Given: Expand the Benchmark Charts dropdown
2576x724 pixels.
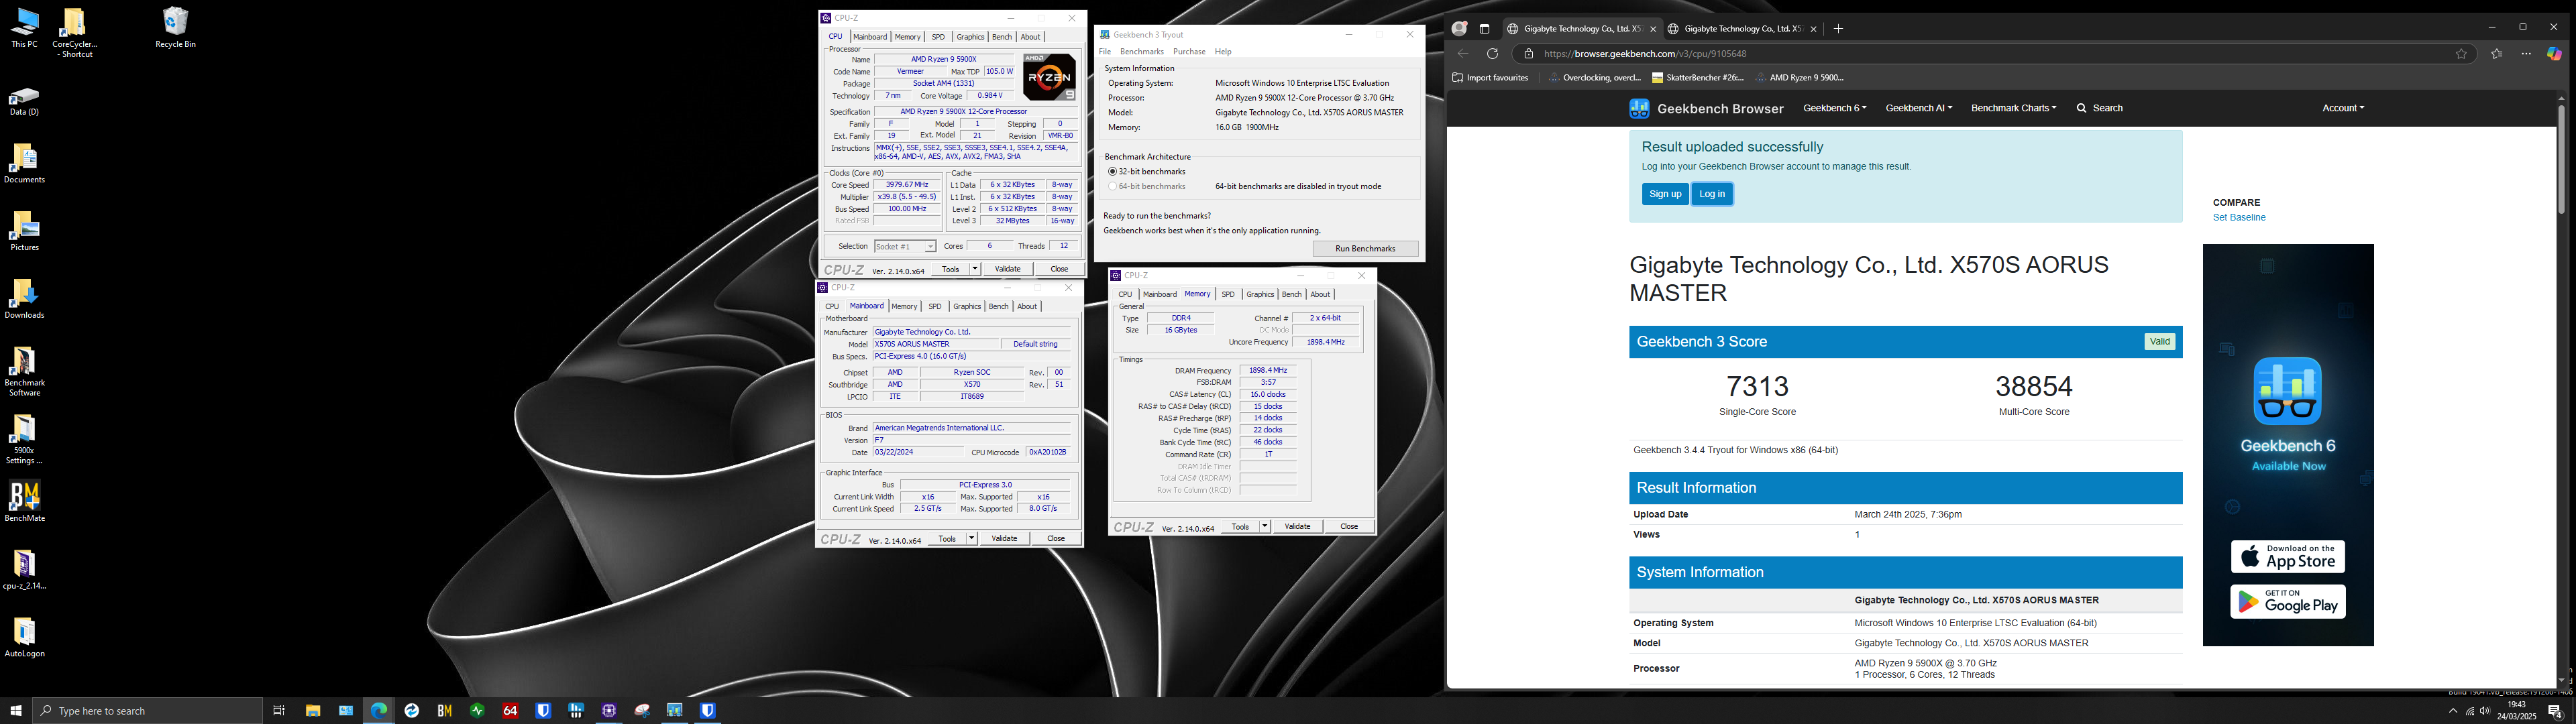Looking at the screenshot, I should [x=2013, y=108].
